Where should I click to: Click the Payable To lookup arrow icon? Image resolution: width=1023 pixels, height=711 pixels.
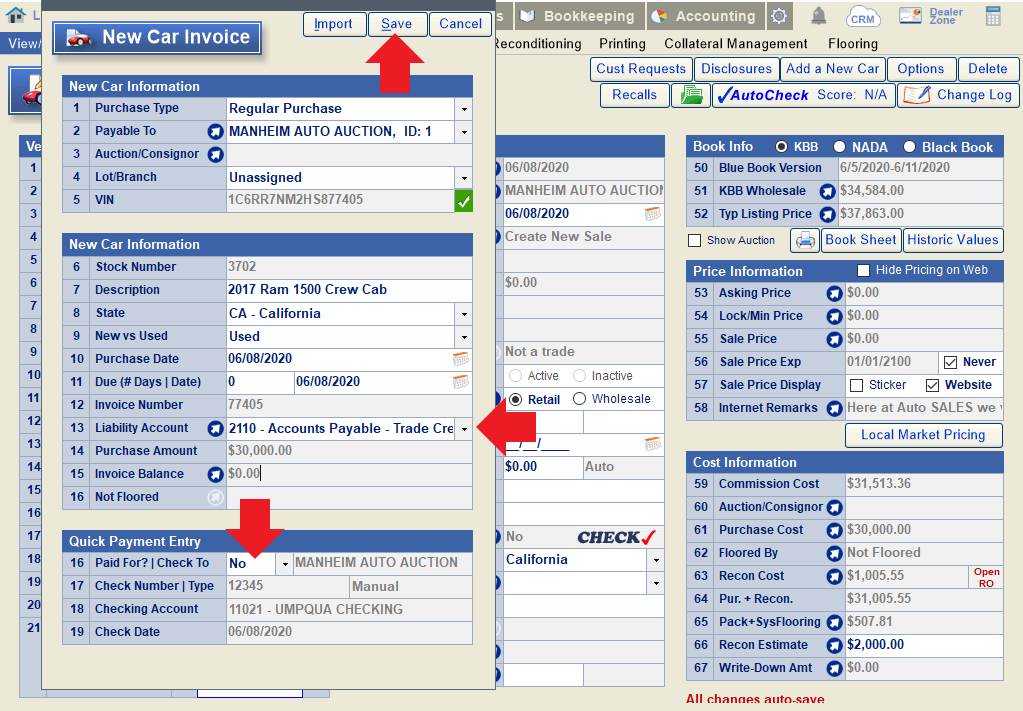click(x=215, y=132)
